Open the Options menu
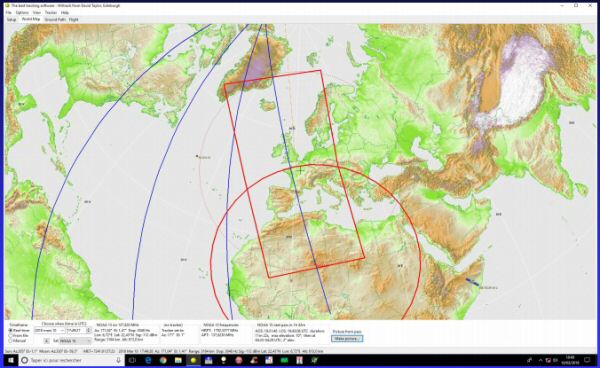 point(22,13)
